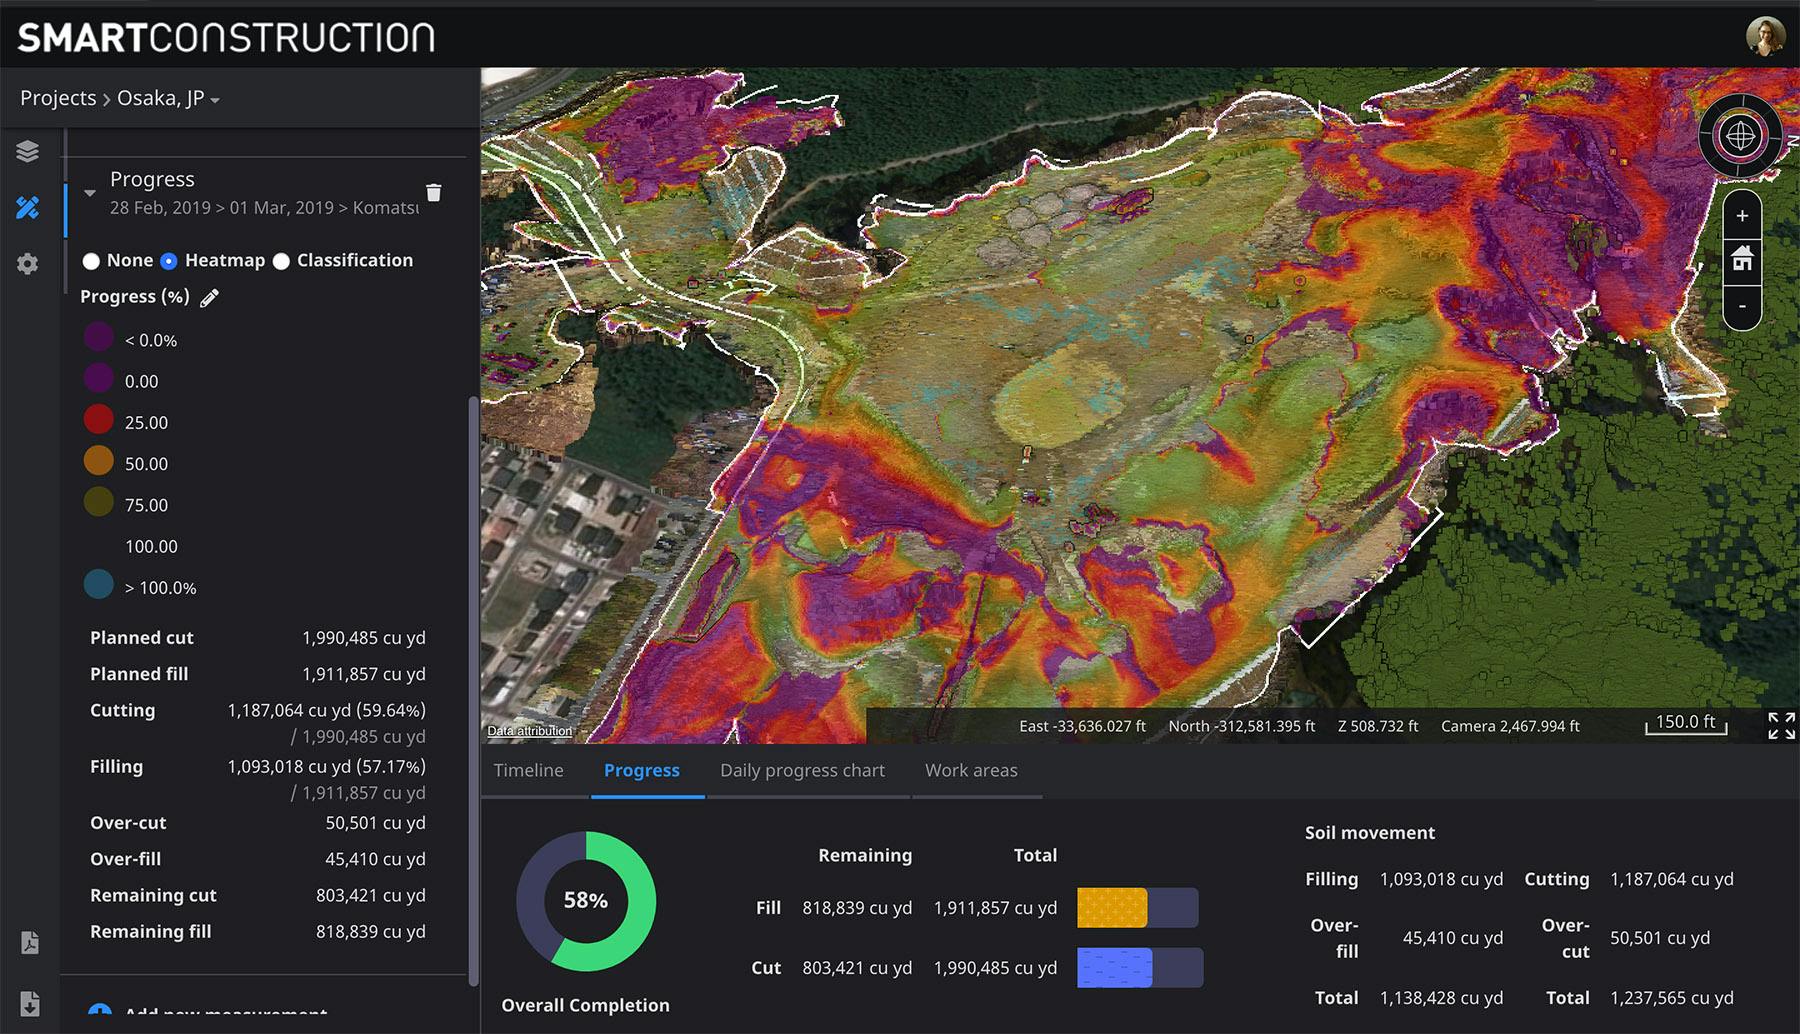Select the measurement tools icon in sidebar

pos(27,207)
